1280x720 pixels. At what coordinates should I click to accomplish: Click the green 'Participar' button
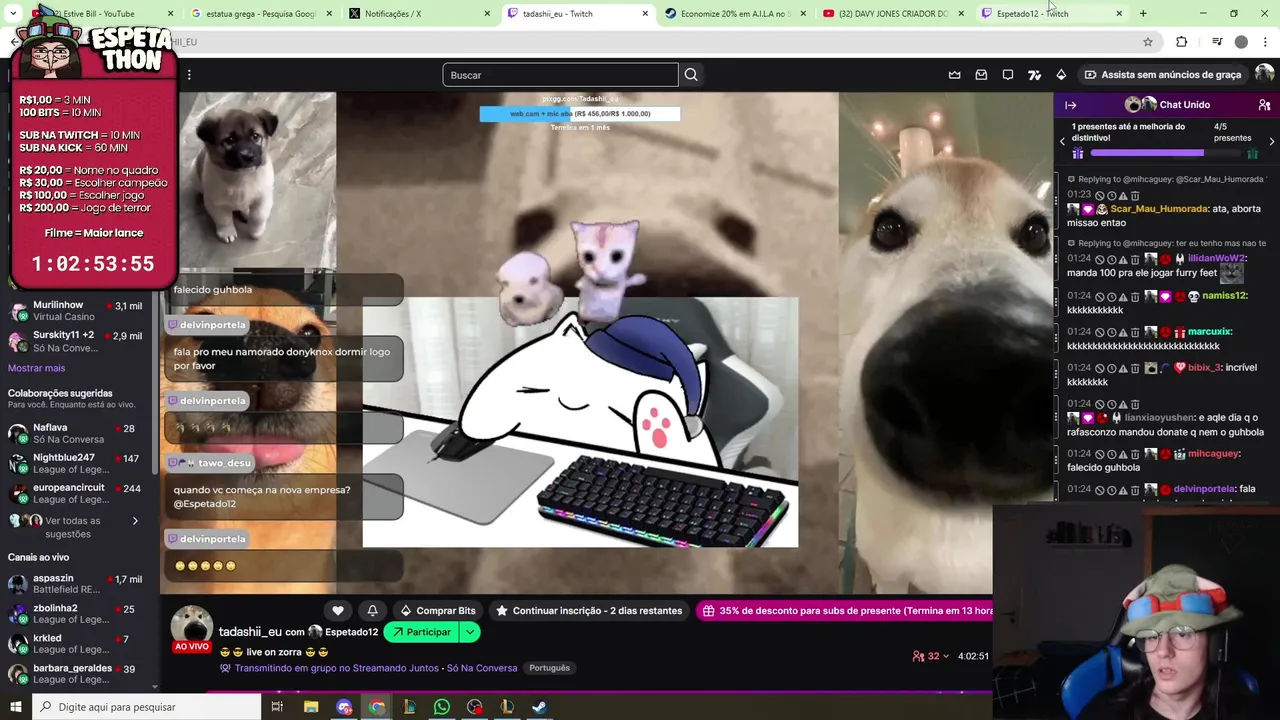pyautogui.click(x=421, y=632)
